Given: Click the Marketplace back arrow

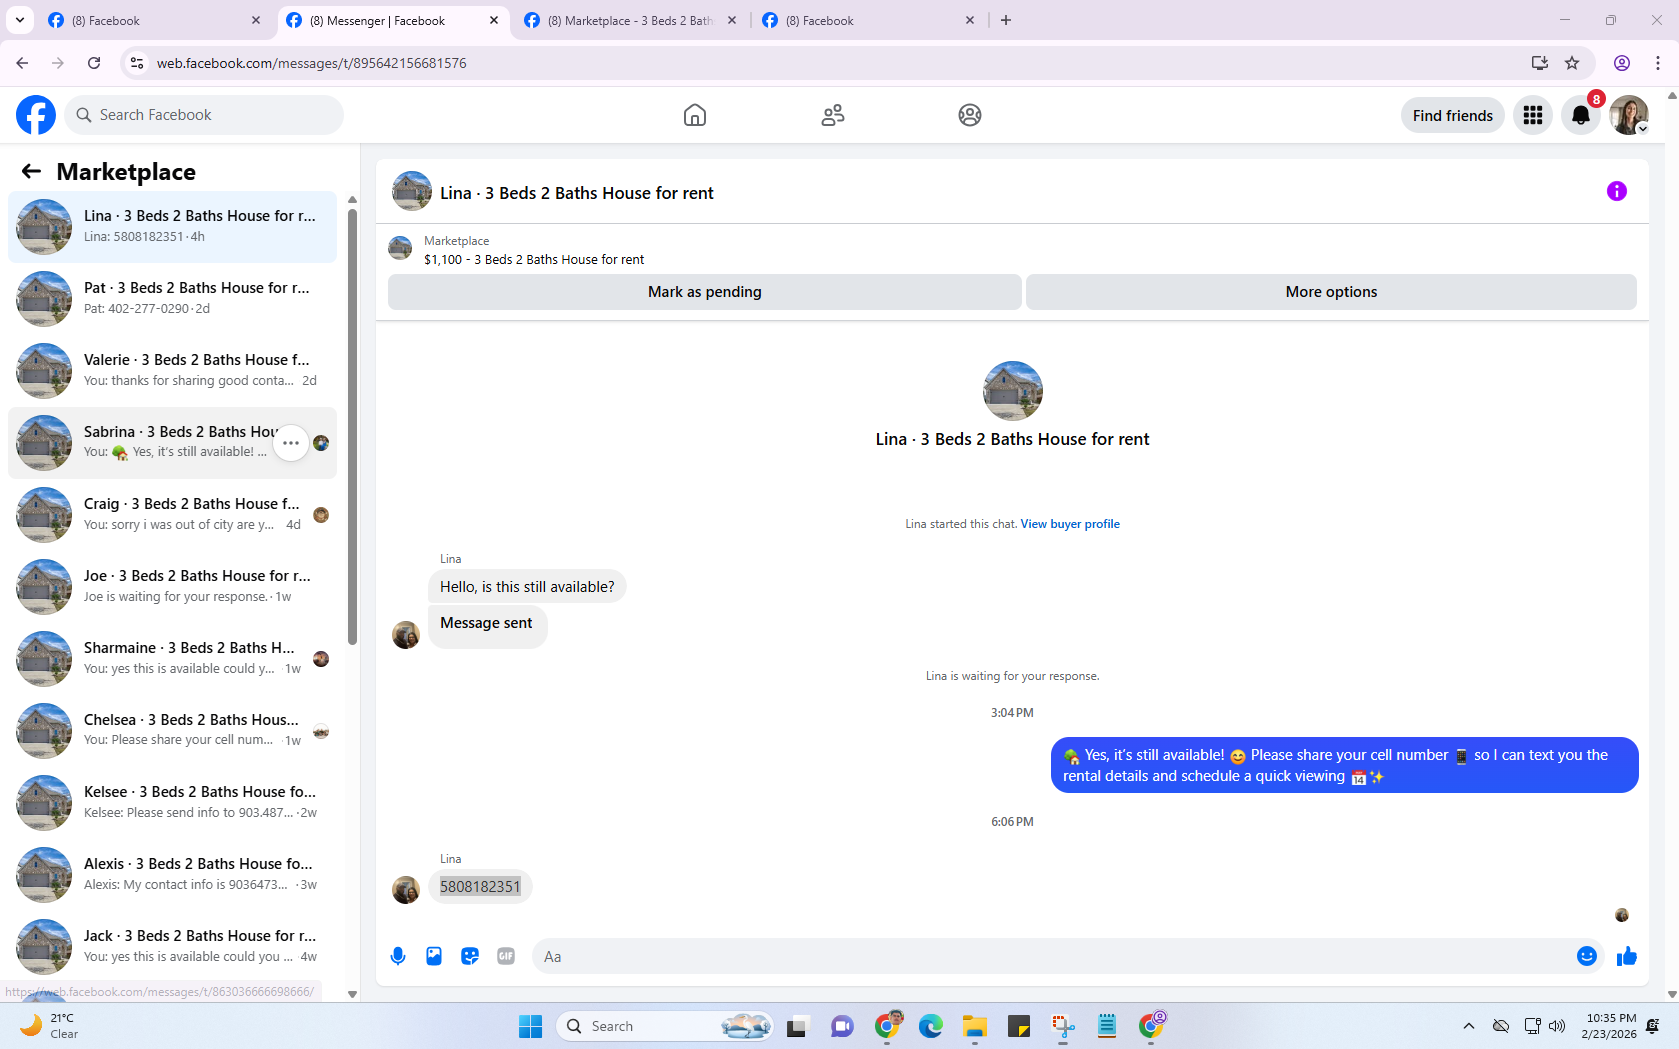Looking at the screenshot, I should click(x=31, y=171).
